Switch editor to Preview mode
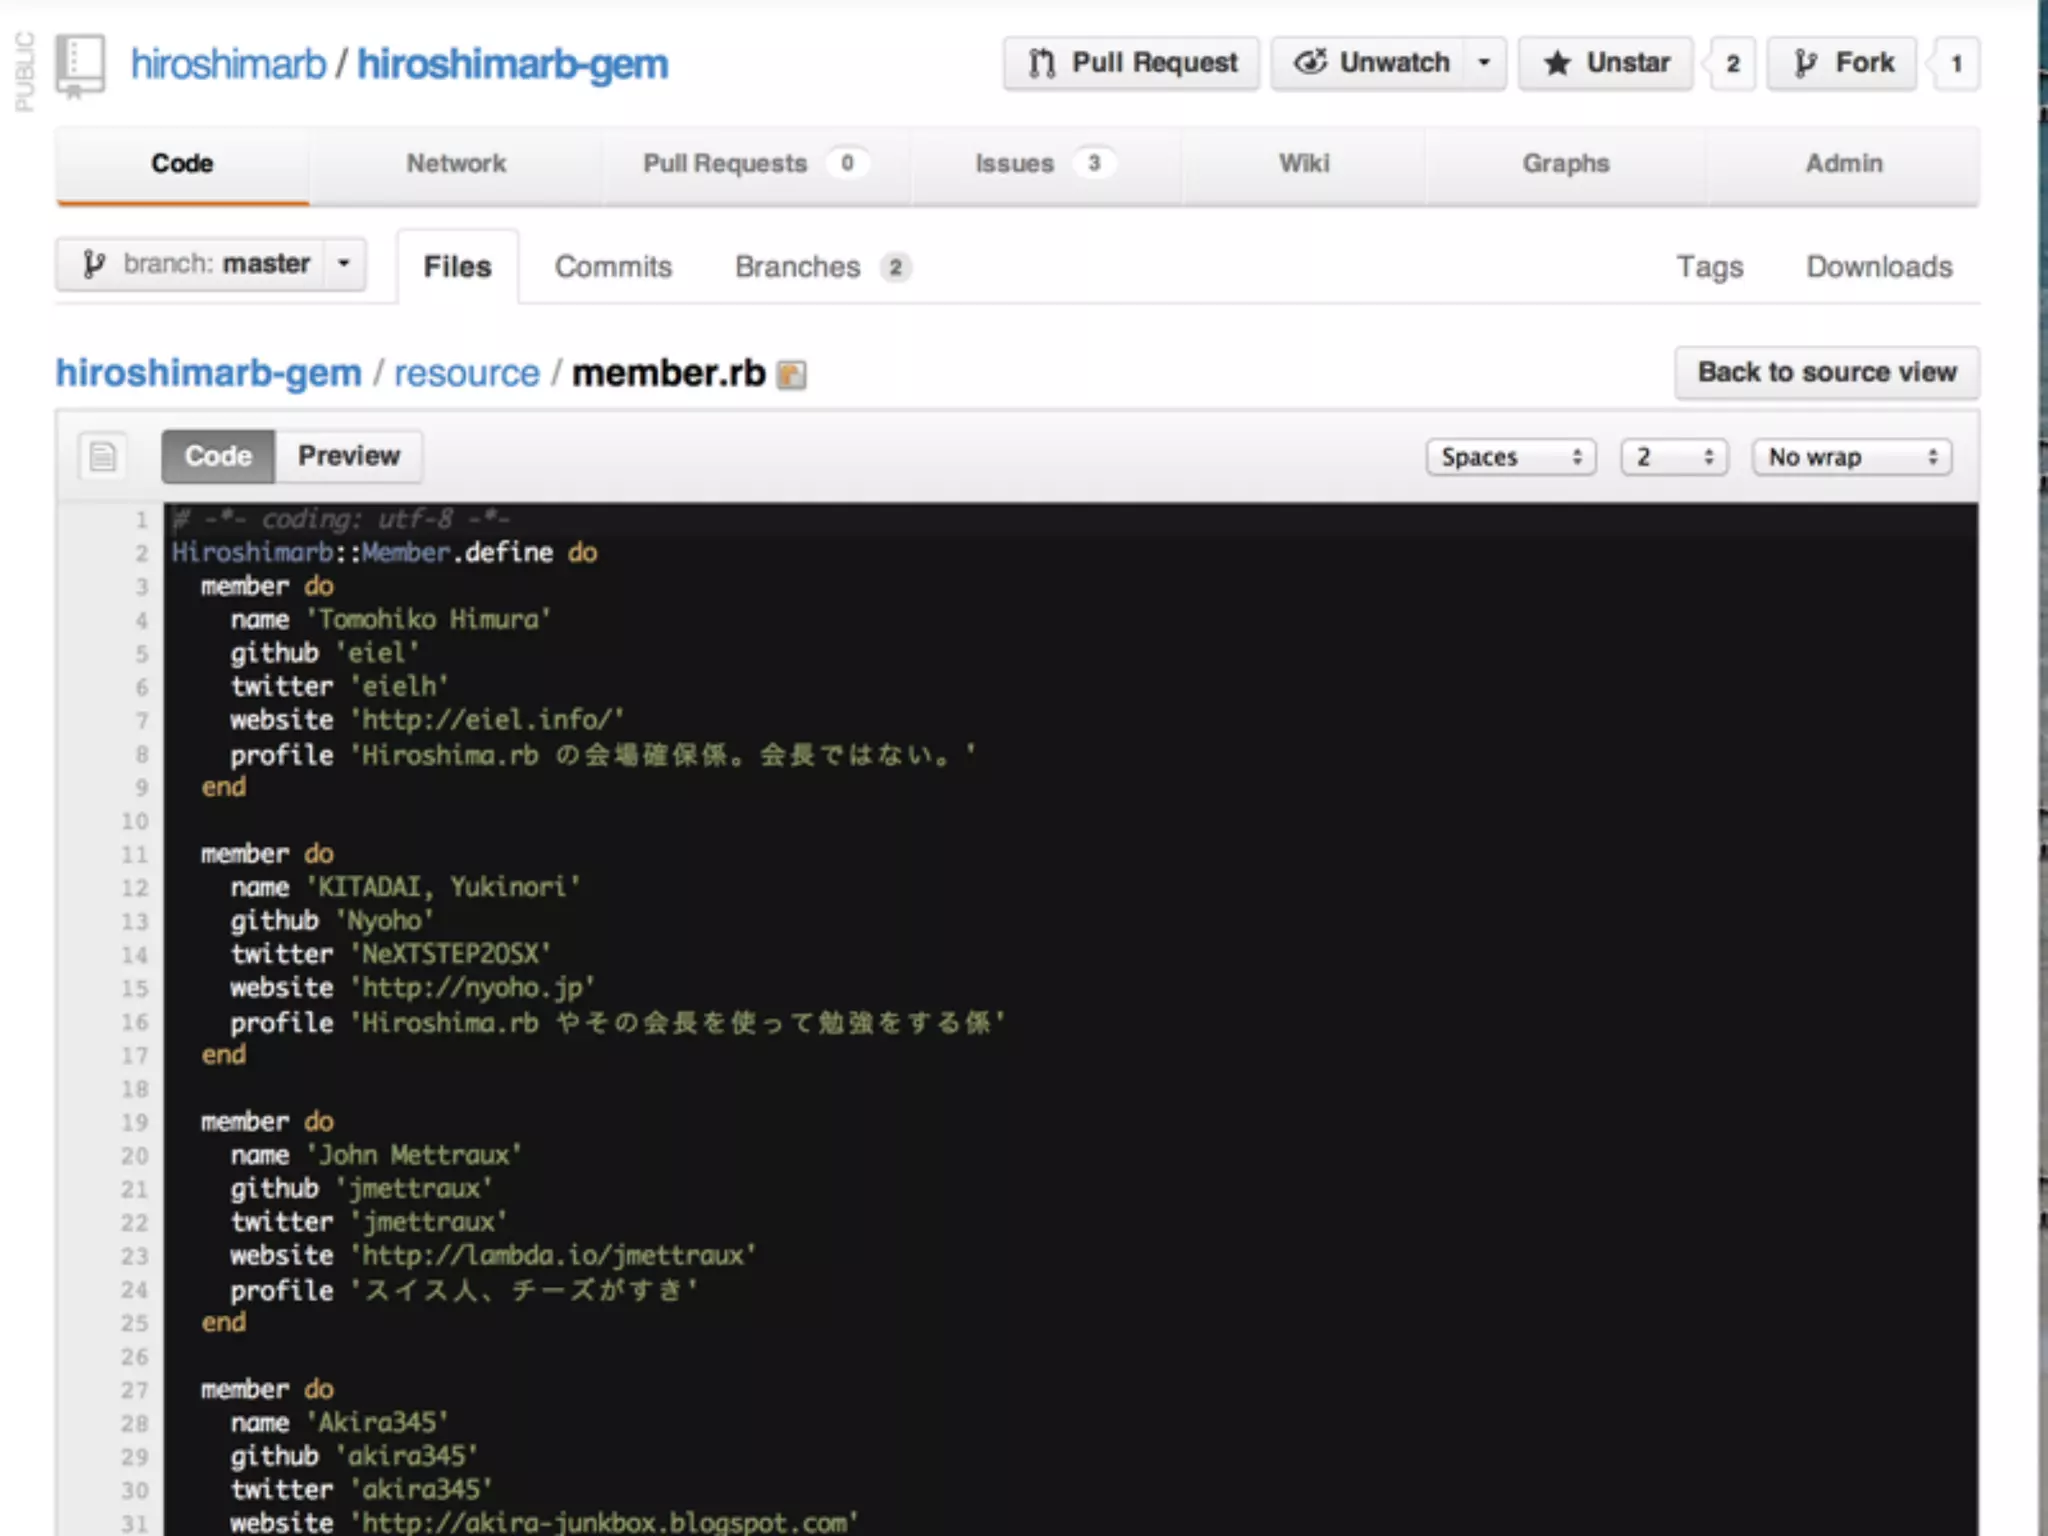This screenshot has height=1536, width=2048. click(x=349, y=456)
